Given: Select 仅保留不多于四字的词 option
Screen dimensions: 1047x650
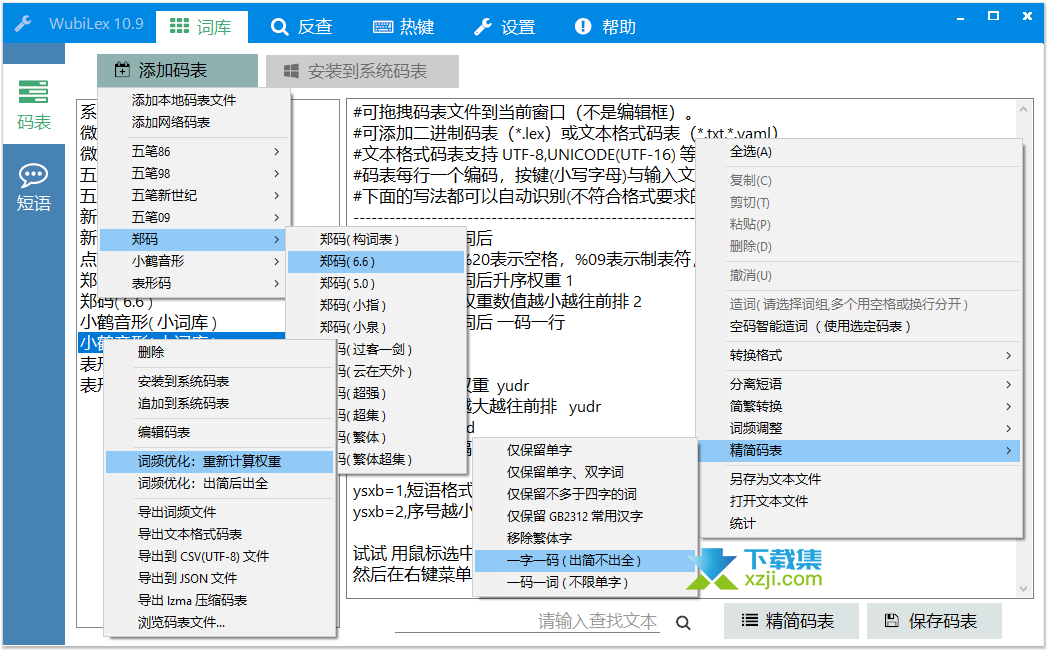Looking at the screenshot, I should [x=584, y=494].
